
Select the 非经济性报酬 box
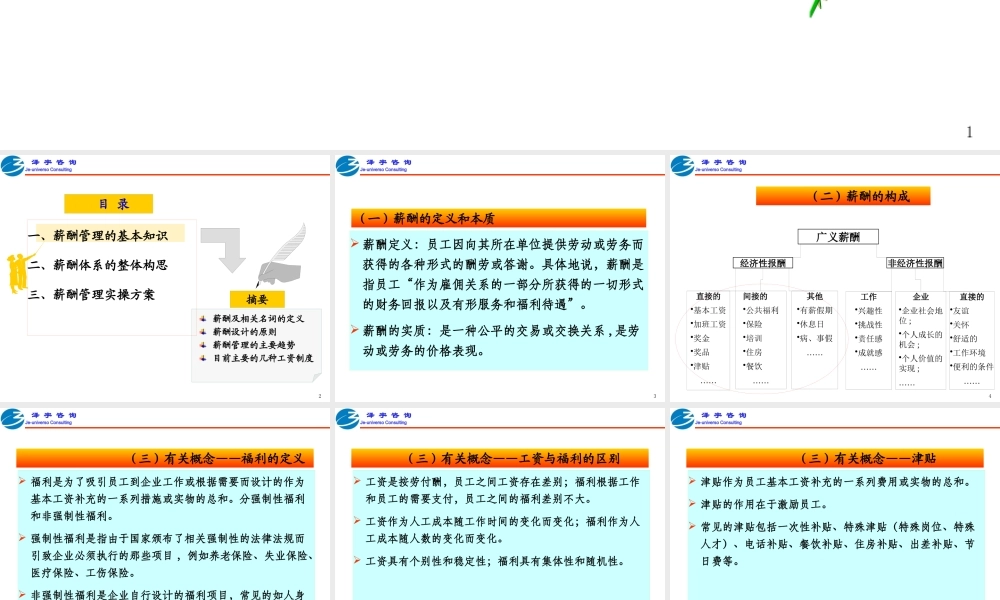point(915,263)
